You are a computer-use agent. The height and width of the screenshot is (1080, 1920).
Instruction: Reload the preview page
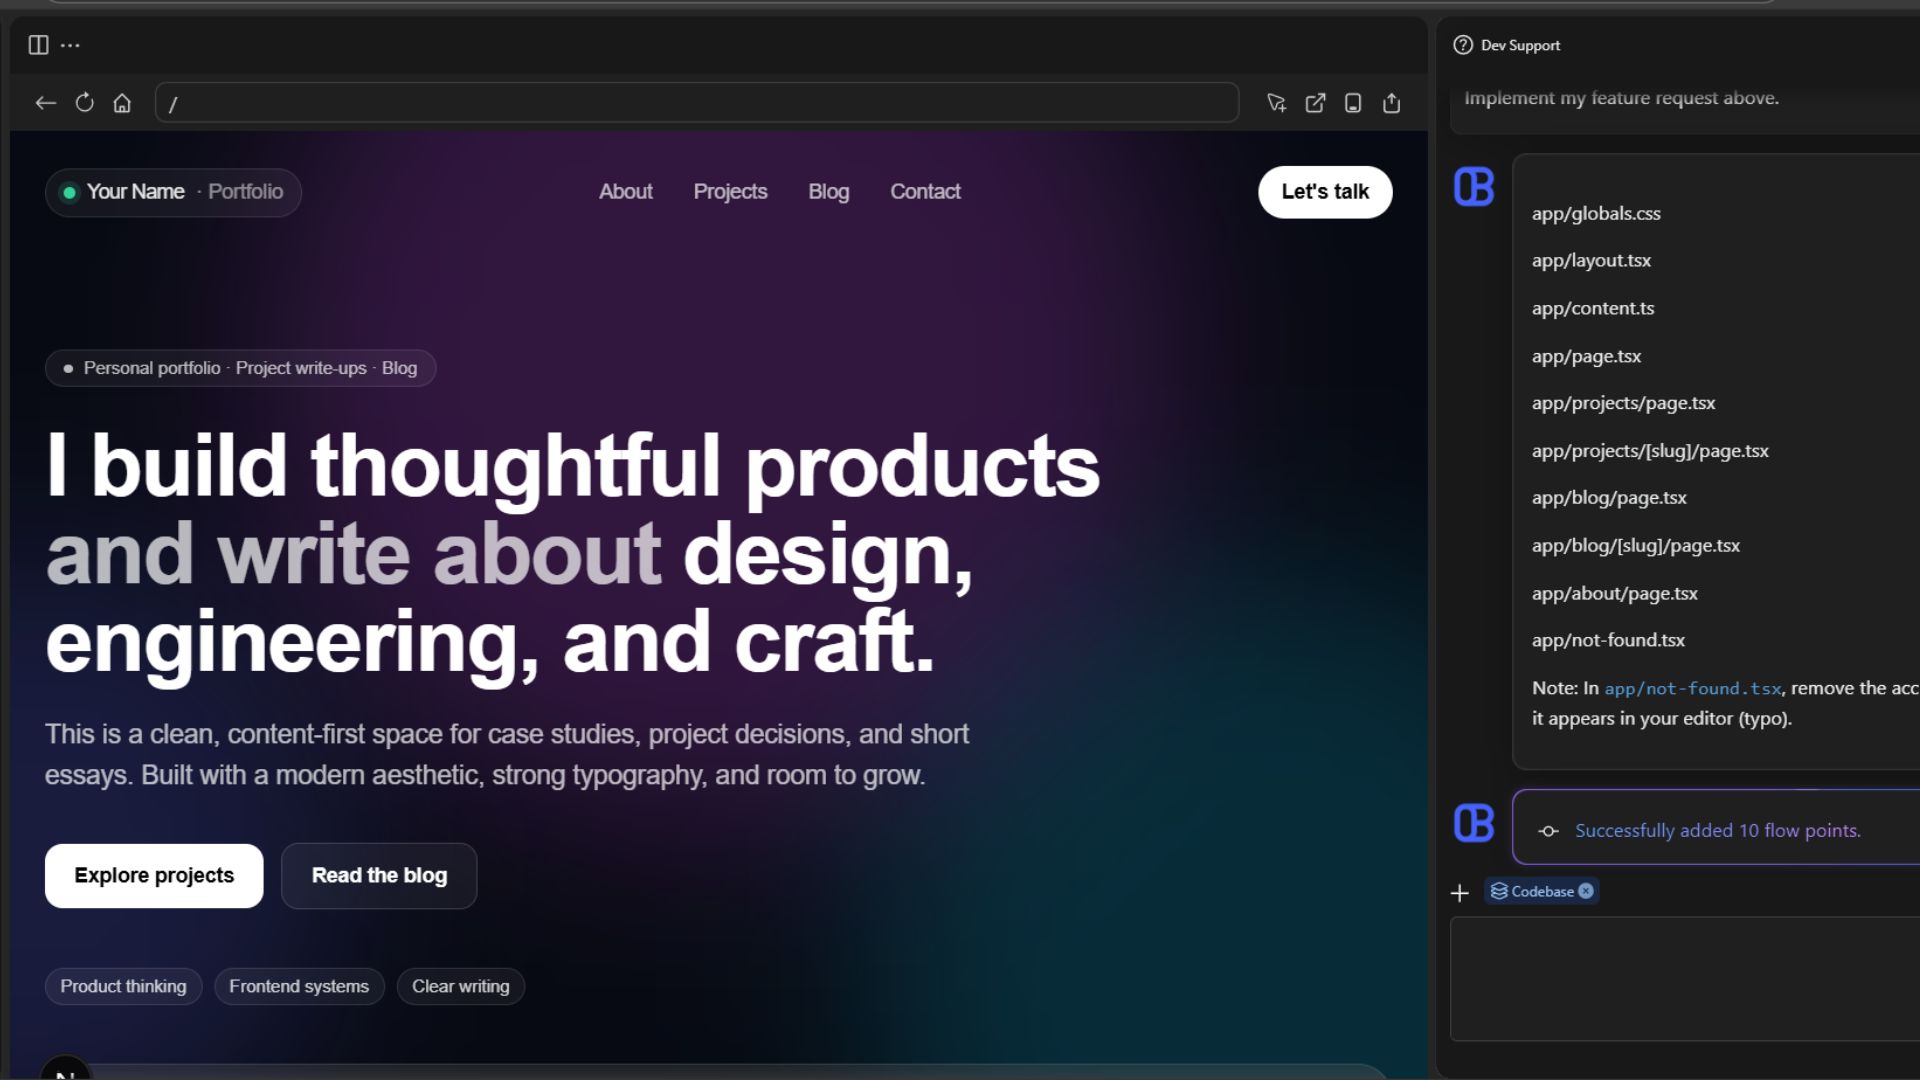[x=85, y=103]
